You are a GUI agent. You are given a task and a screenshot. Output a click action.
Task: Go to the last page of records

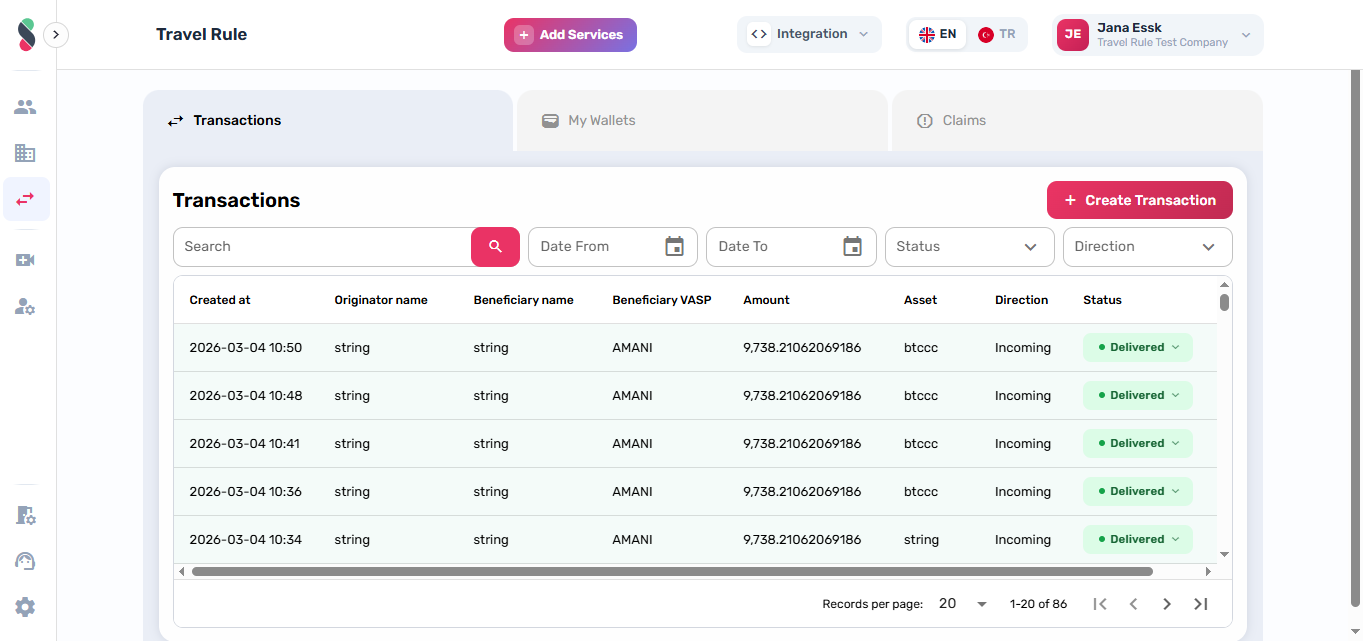pos(1201,604)
